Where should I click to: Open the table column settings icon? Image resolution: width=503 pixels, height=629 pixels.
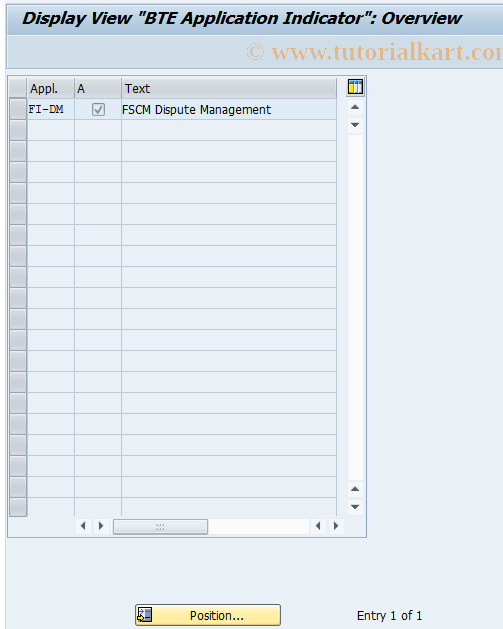pyautogui.click(x=355, y=87)
